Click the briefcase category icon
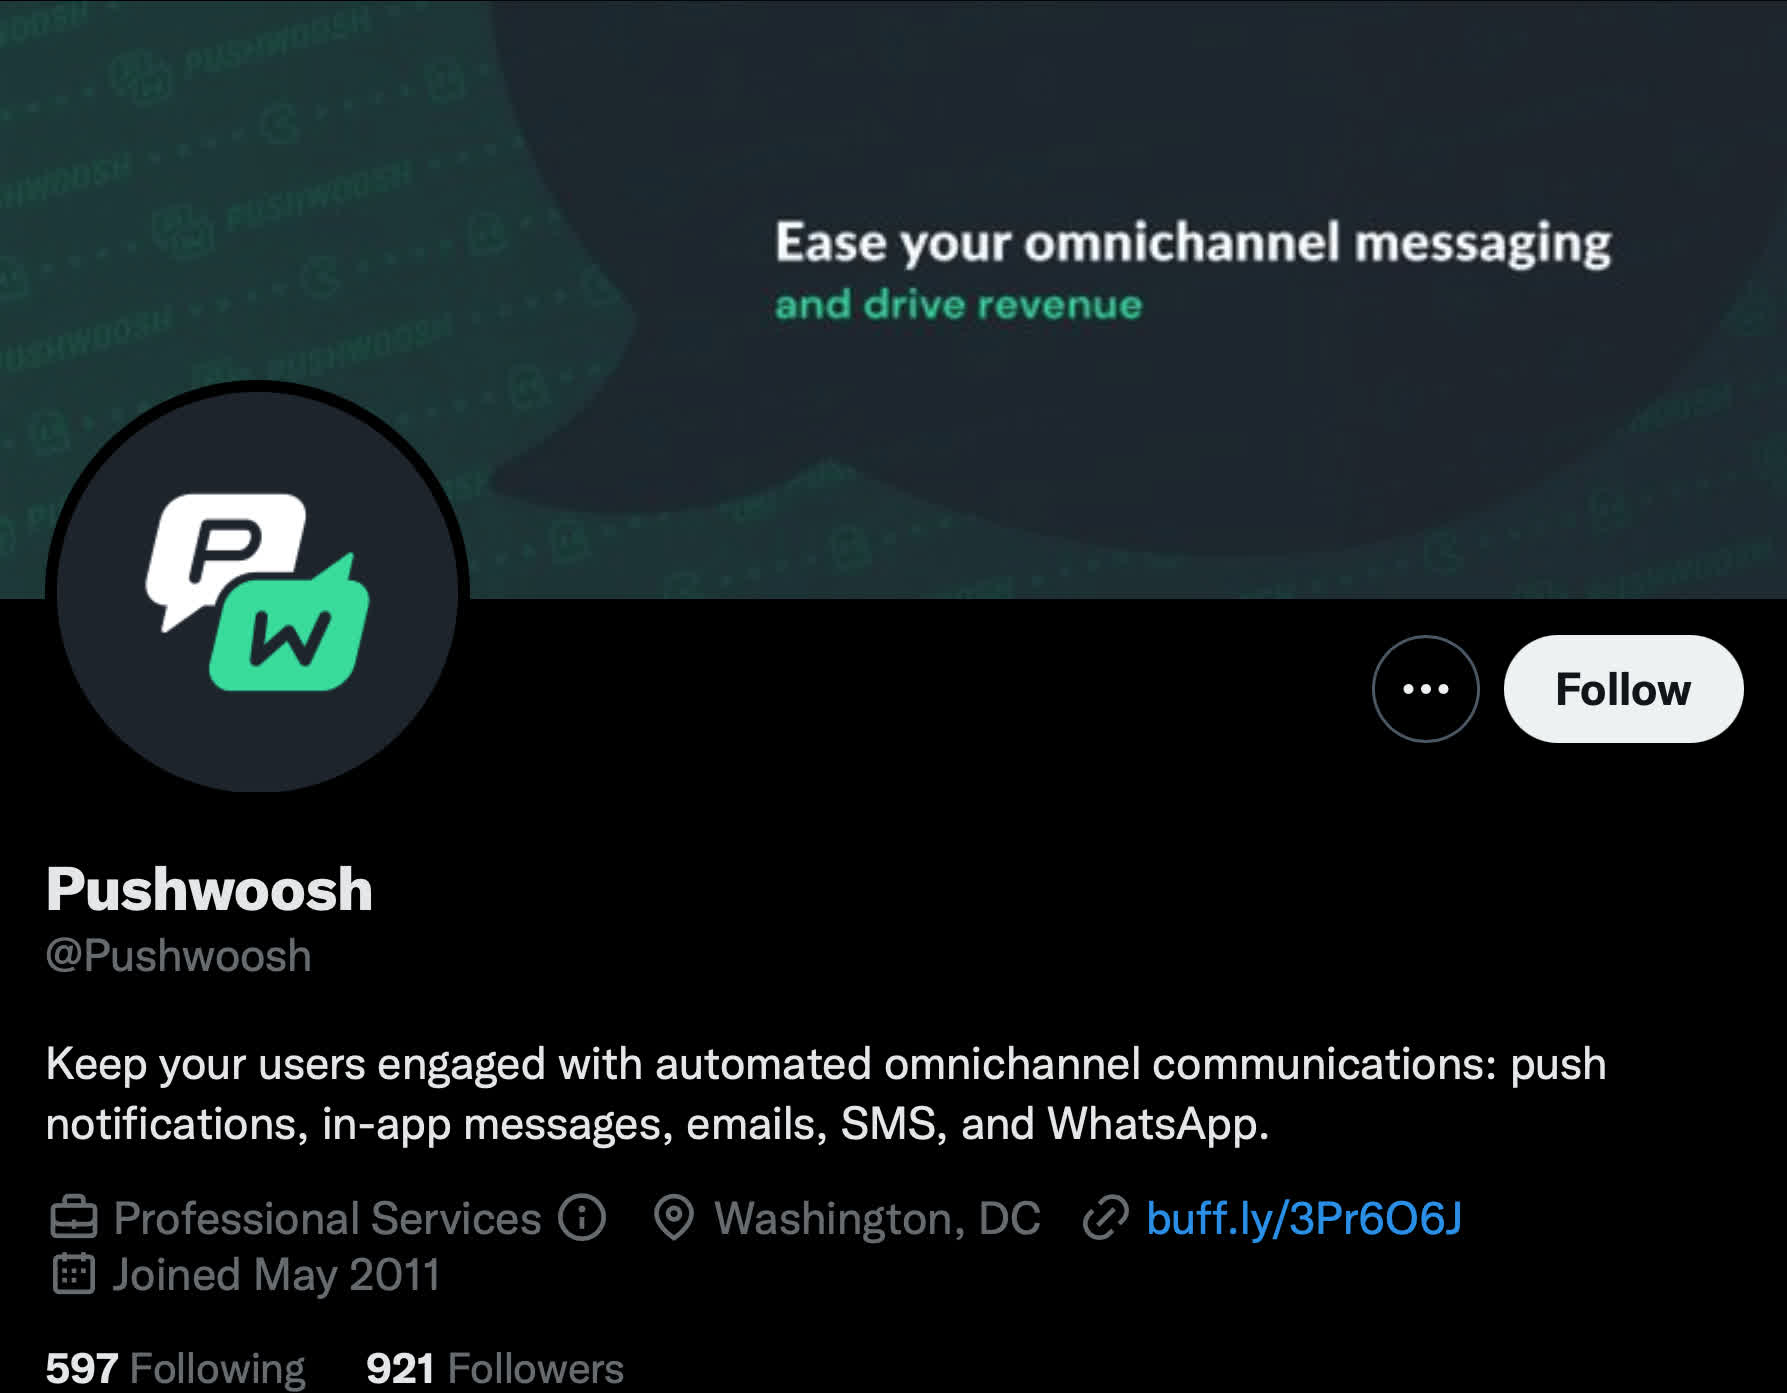Screen dimensions: 1787x1393 [73, 1218]
